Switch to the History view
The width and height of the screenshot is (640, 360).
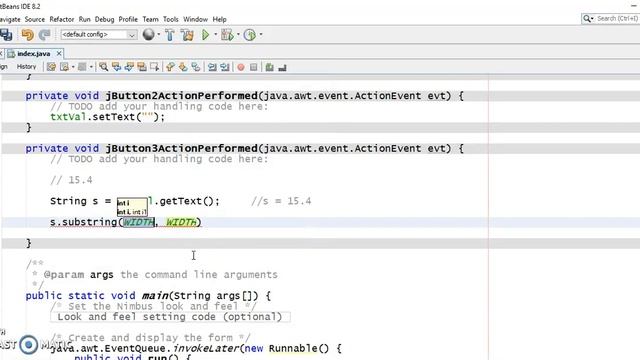tap(27, 67)
